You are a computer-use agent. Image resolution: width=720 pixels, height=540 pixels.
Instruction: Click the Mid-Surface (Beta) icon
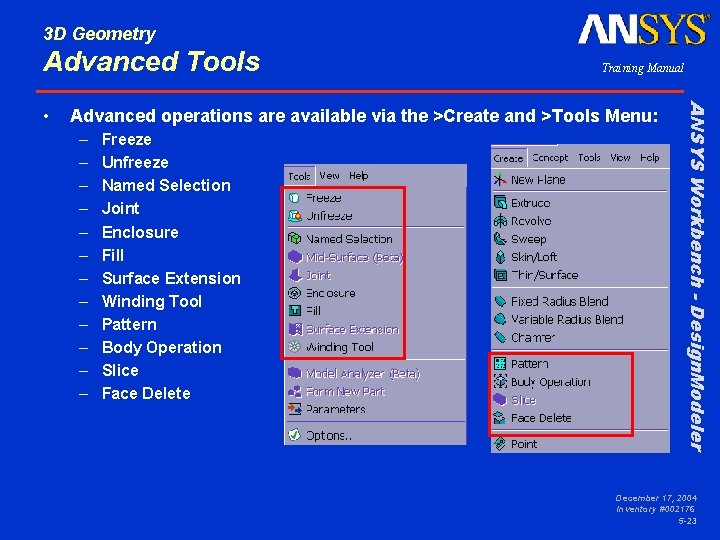[x=294, y=257]
